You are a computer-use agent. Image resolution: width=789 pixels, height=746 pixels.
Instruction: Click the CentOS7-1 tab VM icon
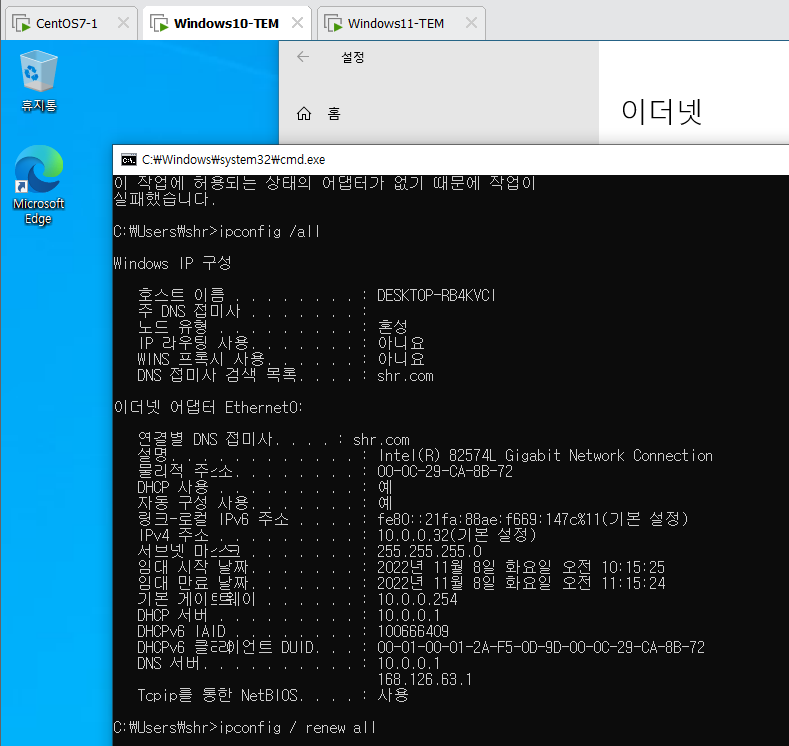[x=21, y=24]
